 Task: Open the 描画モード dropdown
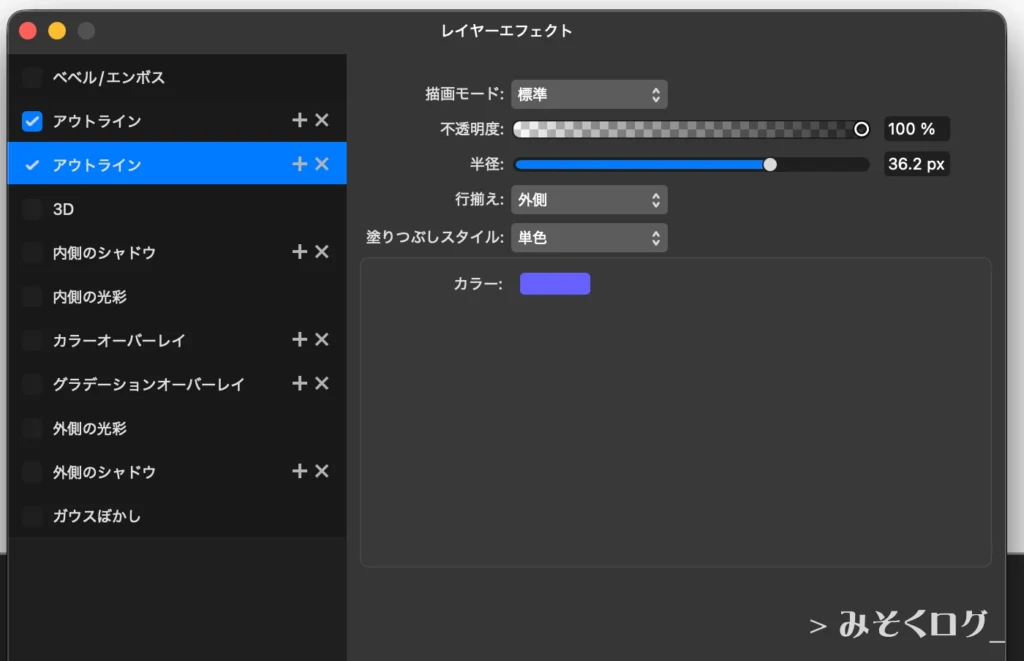click(x=589, y=93)
